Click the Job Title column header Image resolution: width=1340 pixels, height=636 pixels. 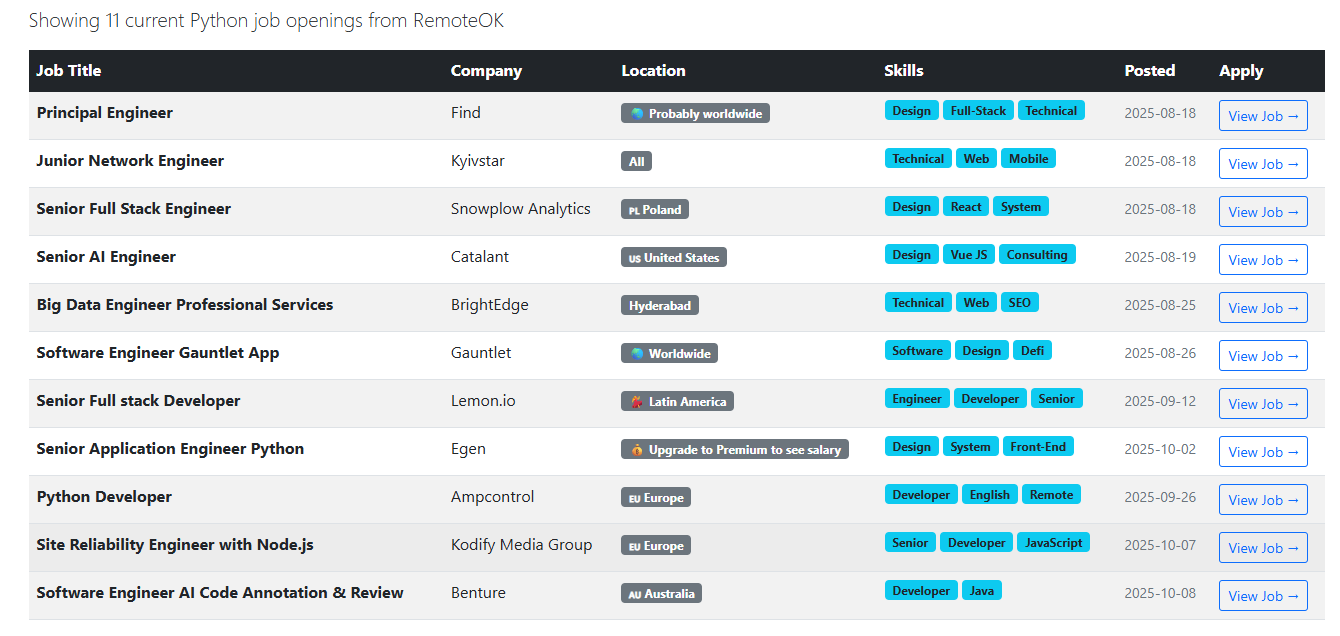point(69,71)
